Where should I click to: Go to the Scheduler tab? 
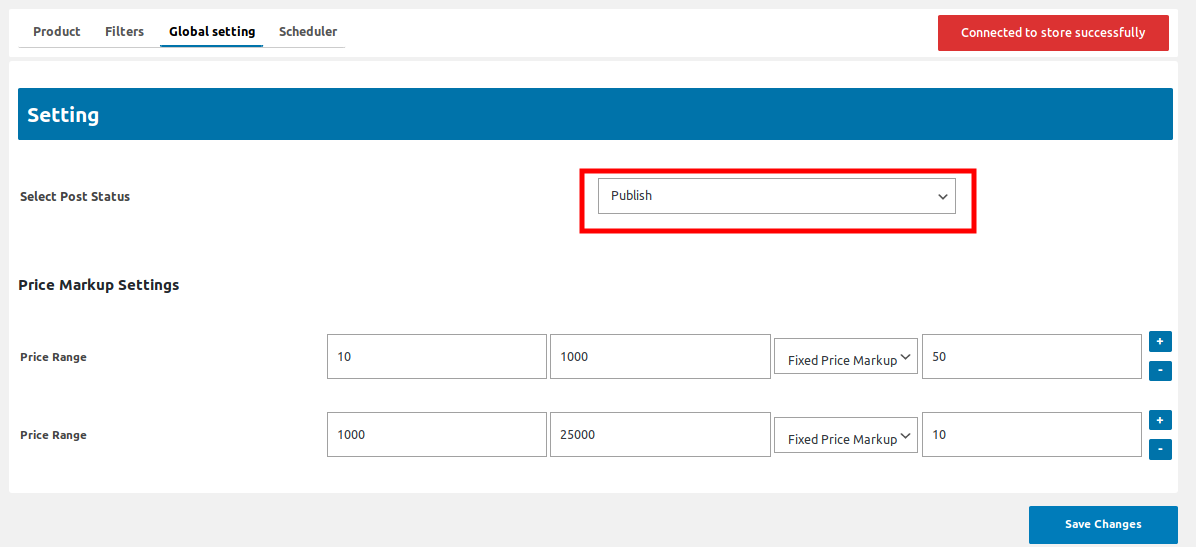(x=308, y=32)
